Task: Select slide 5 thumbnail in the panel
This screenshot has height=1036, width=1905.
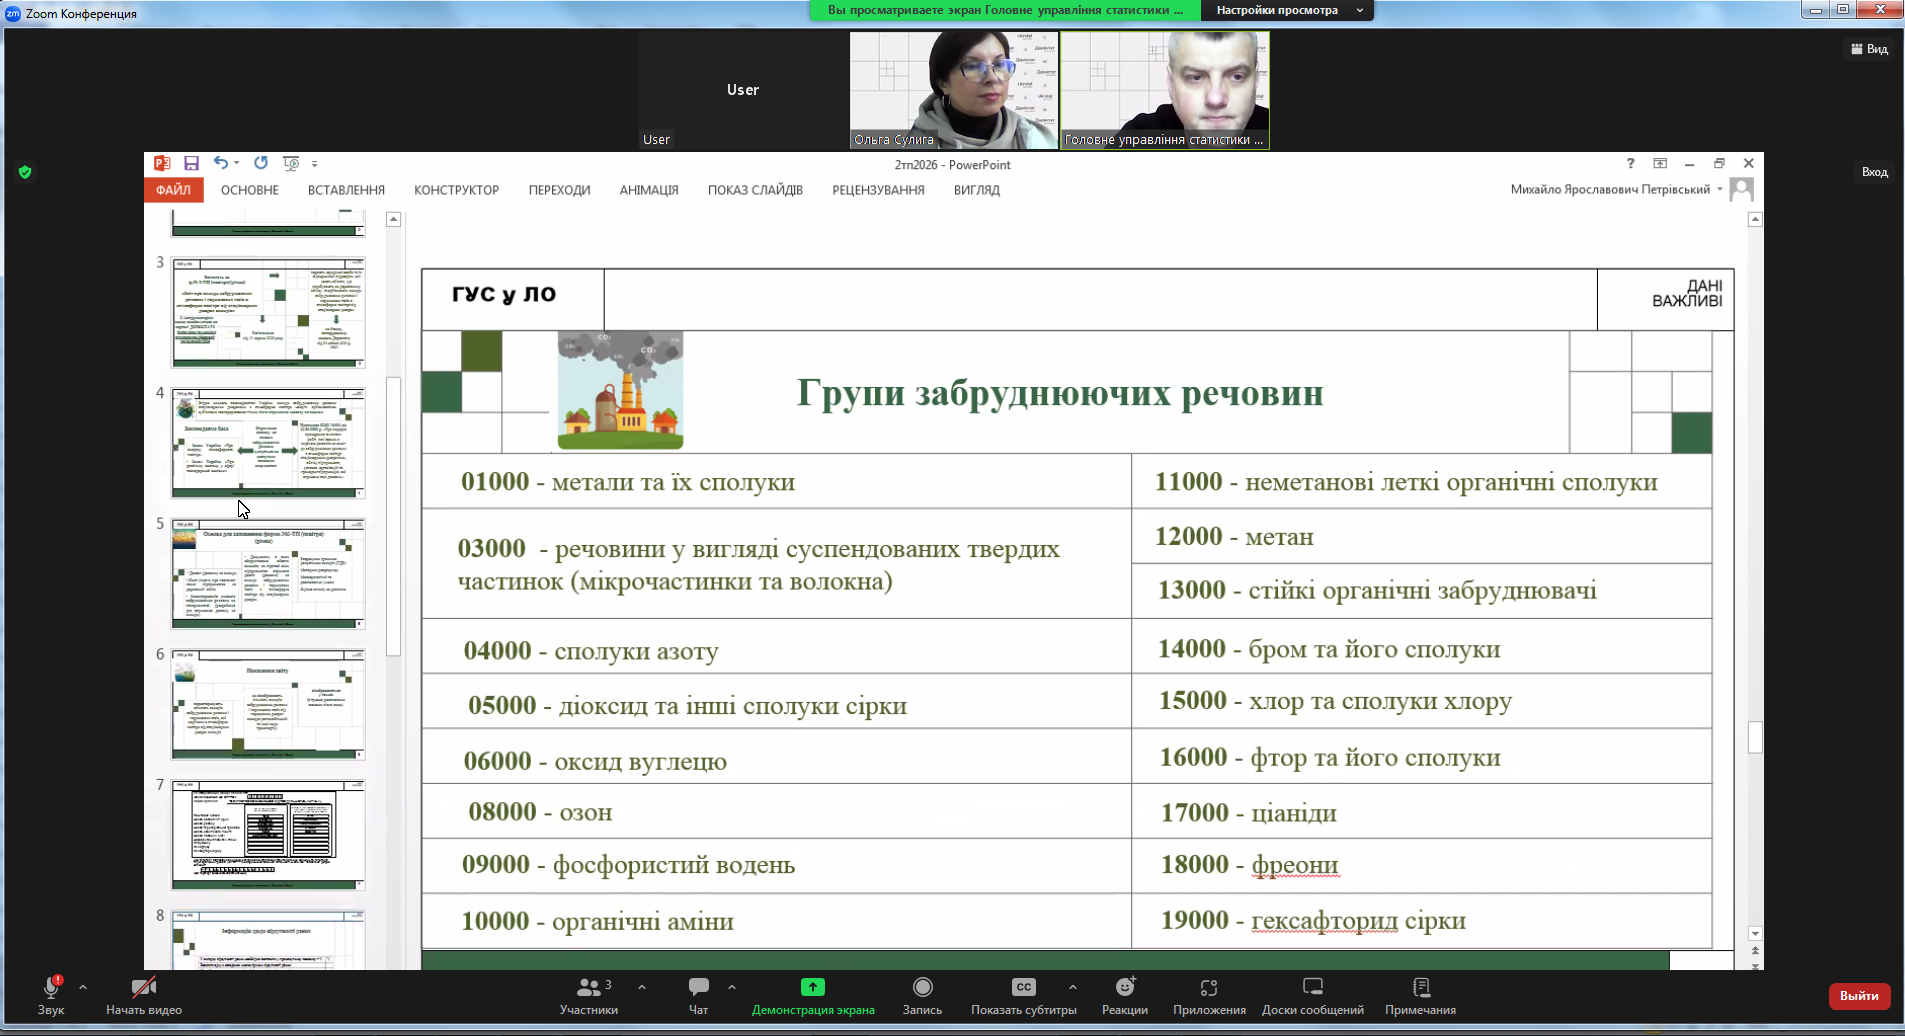Action: (x=267, y=573)
